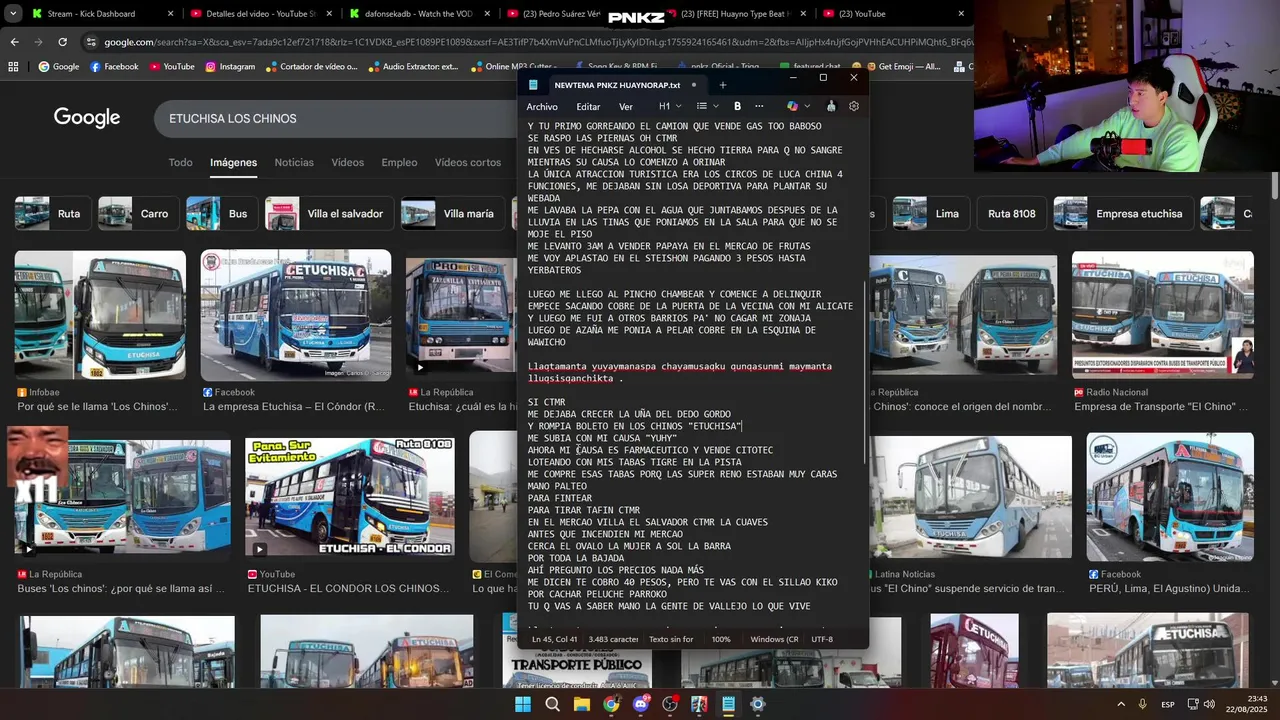The width and height of the screenshot is (1280, 720).
Task: Close the Detalles del video YouTube tab
Action: pos(328,14)
